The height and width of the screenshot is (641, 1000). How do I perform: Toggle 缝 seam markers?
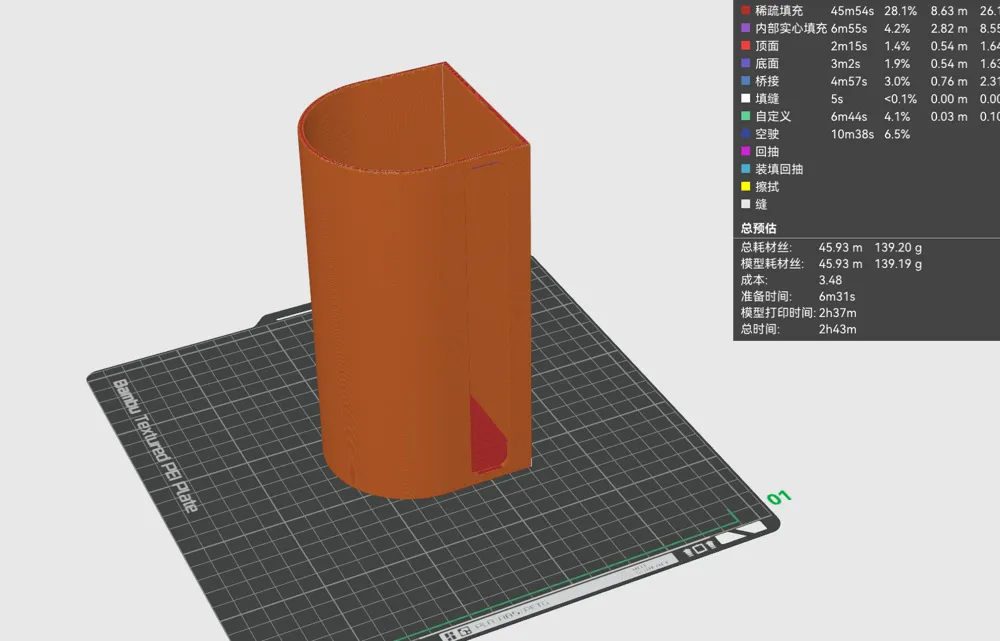746,204
